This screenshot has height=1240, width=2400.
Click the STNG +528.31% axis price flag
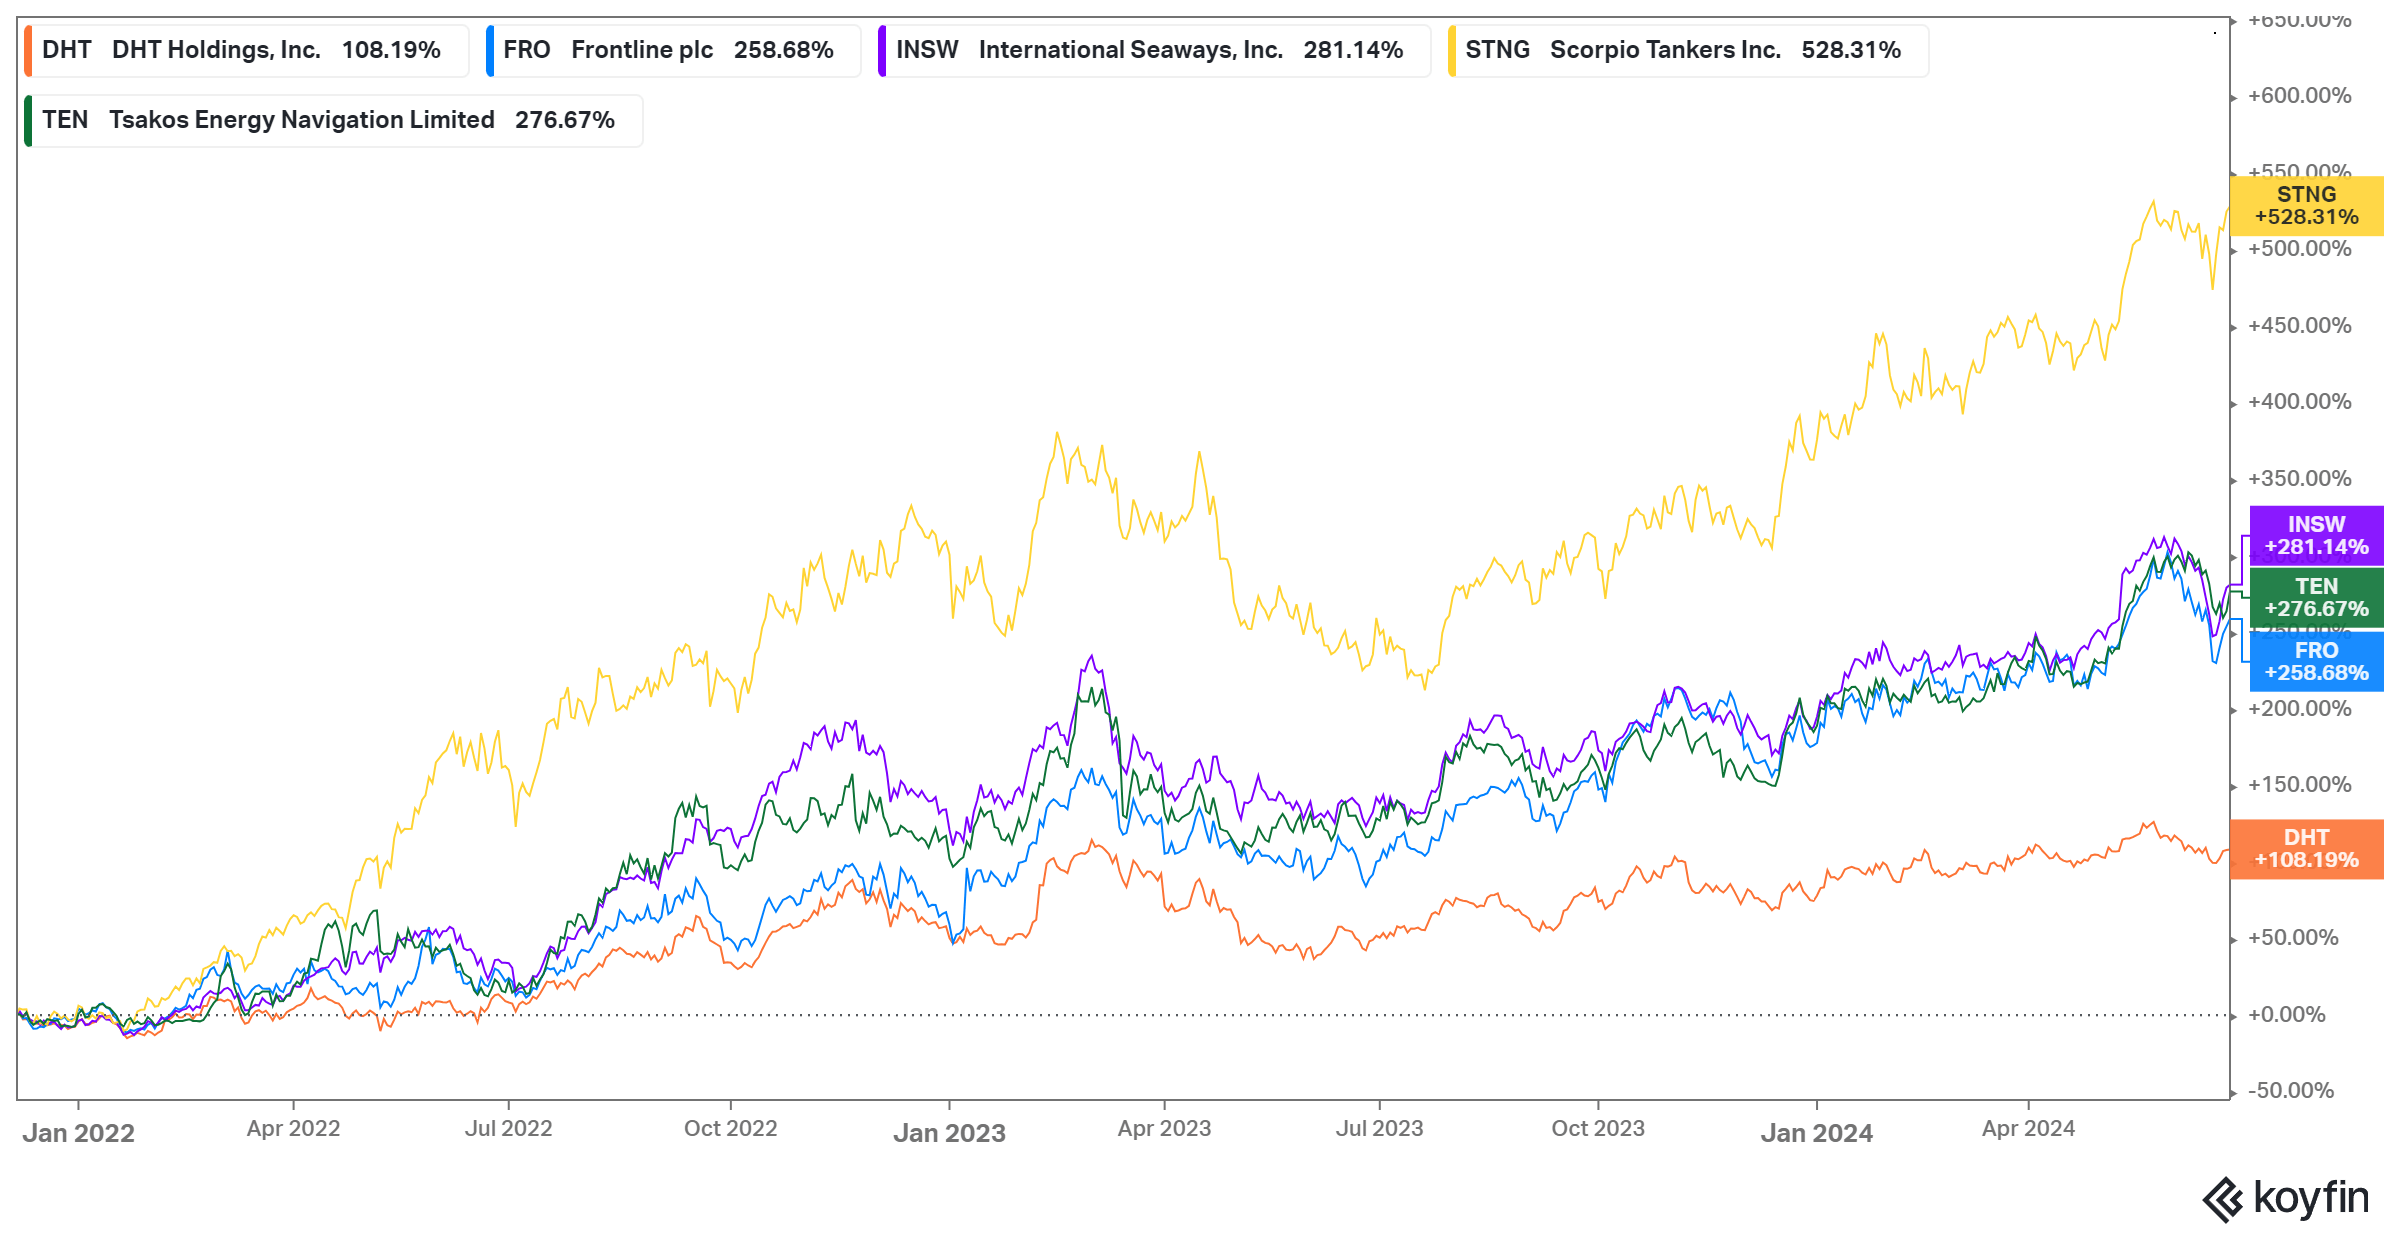pos(2308,206)
